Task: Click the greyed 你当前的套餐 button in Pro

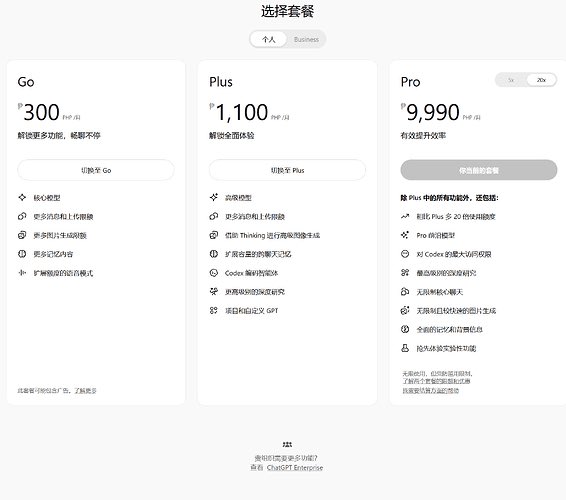Action: click(479, 170)
